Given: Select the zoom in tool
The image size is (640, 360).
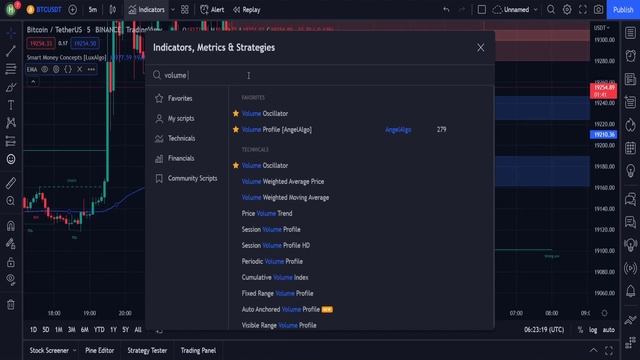Looking at the screenshot, I should (11, 201).
